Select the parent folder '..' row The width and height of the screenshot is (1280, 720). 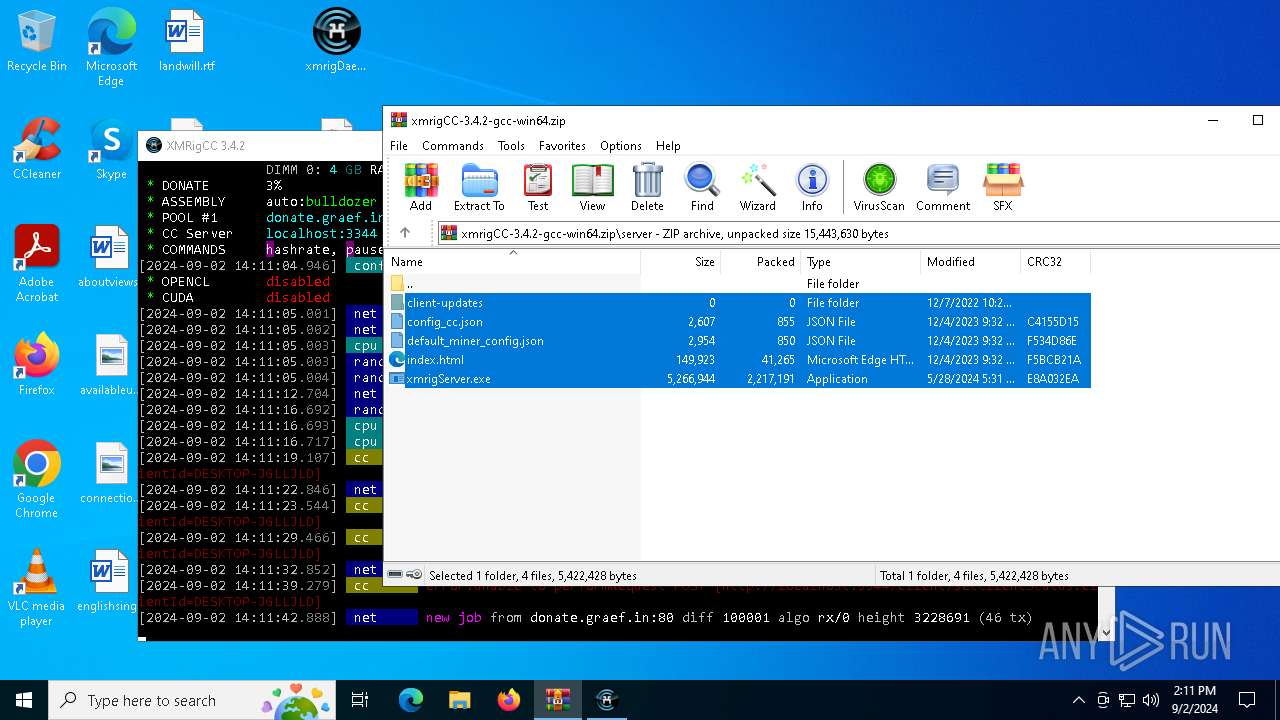point(739,284)
